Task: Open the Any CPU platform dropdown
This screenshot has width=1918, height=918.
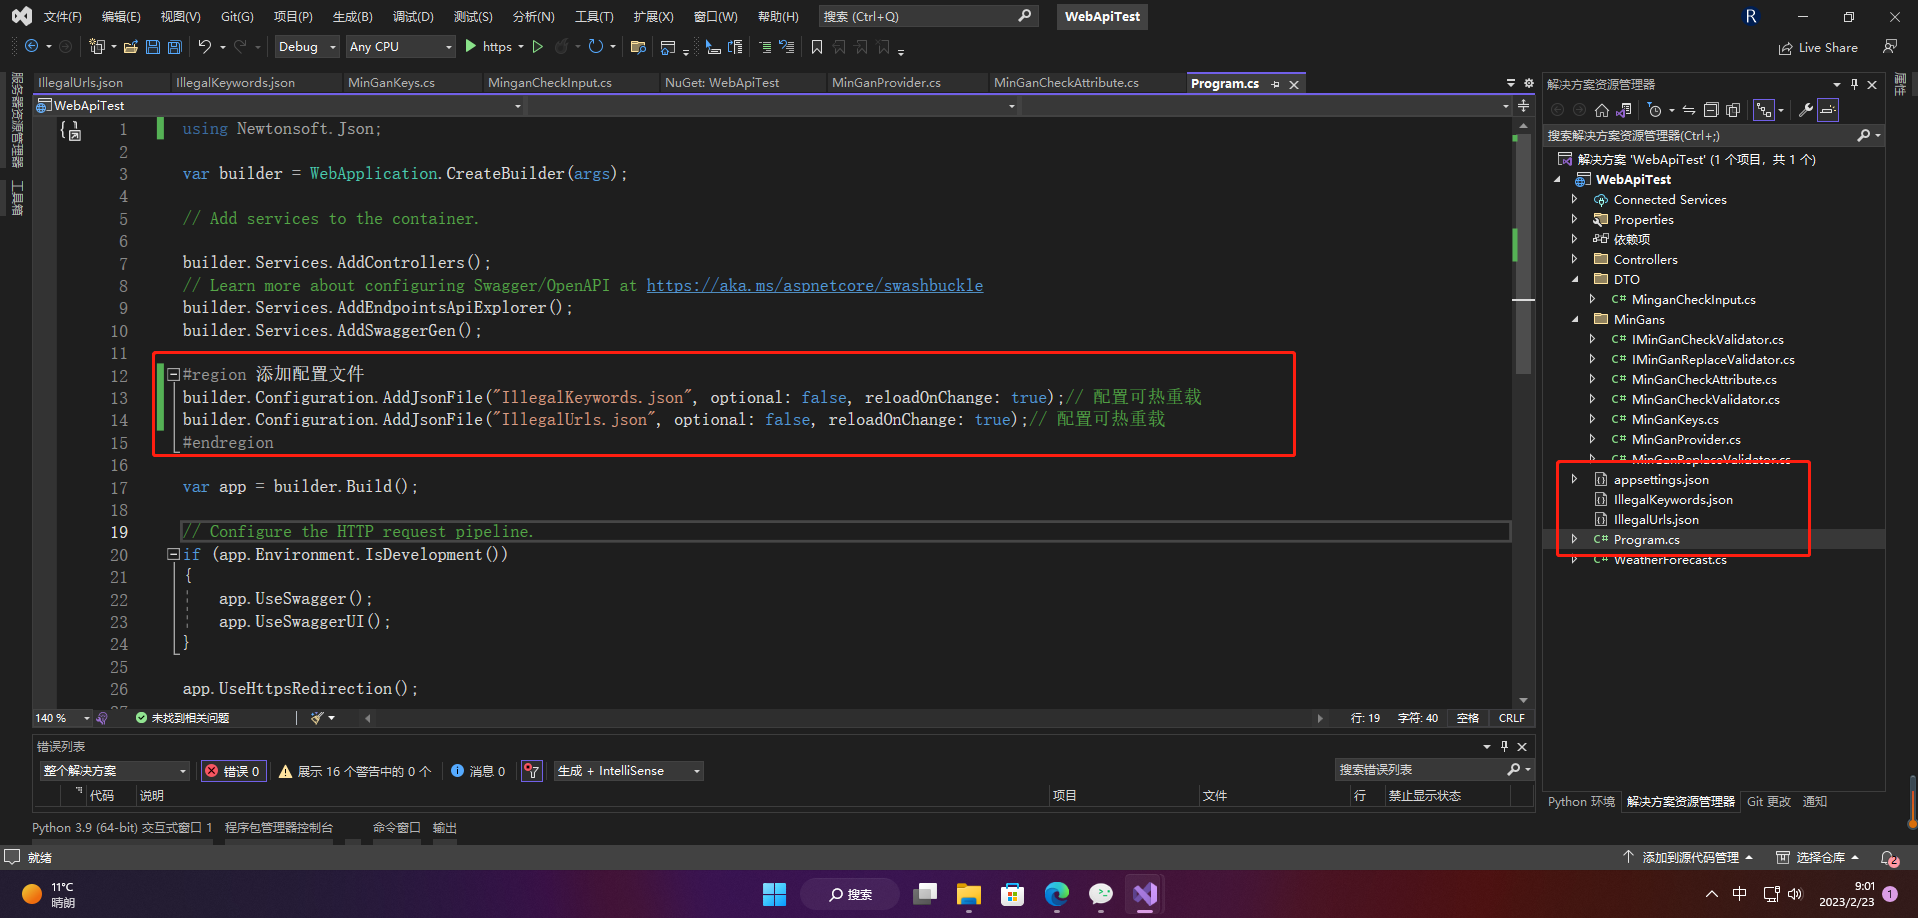Action: coord(400,47)
